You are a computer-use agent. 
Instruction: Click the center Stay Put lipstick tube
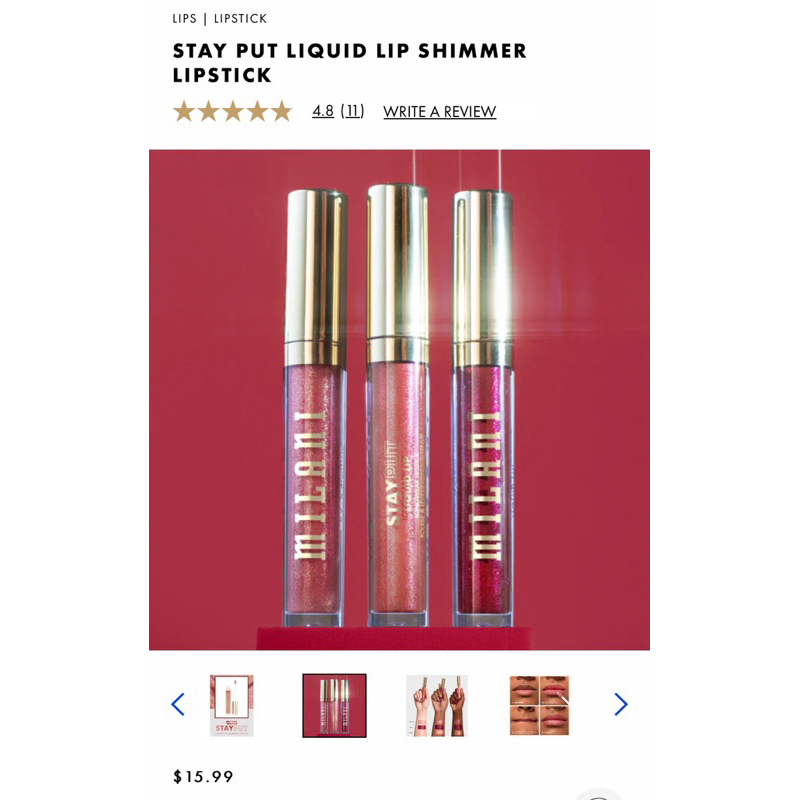click(x=397, y=406)
